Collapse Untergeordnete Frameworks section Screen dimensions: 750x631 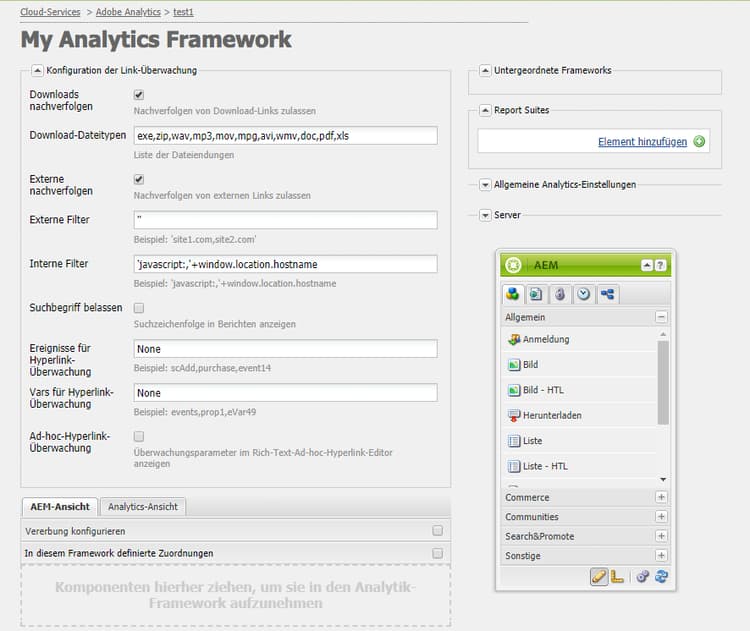pyautogui.click(x=485, y=71)
